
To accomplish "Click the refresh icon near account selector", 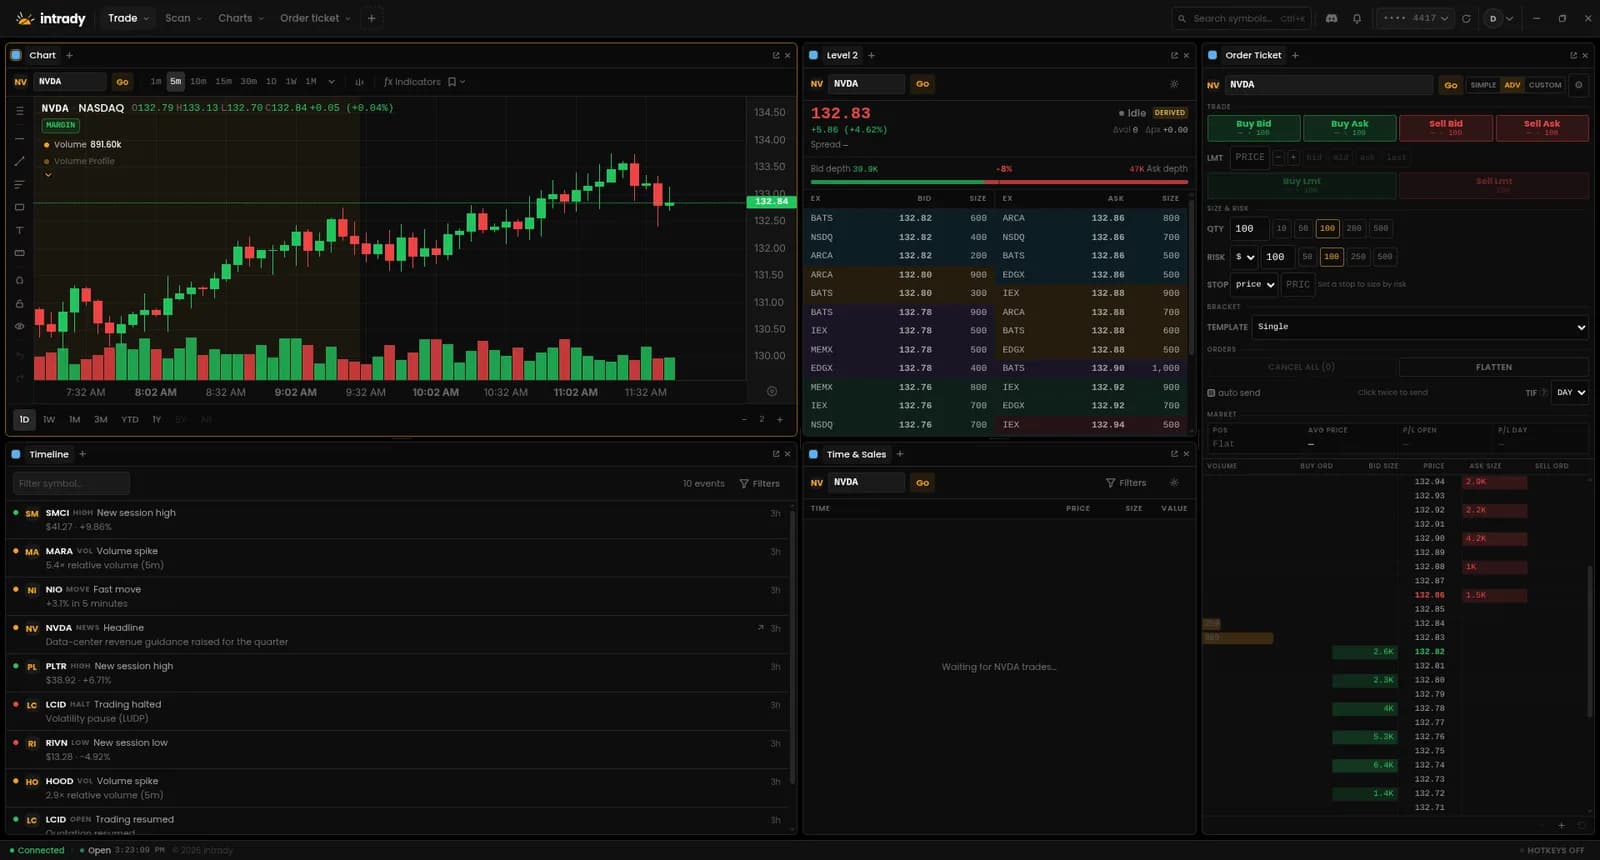I will click(1466, 18).
